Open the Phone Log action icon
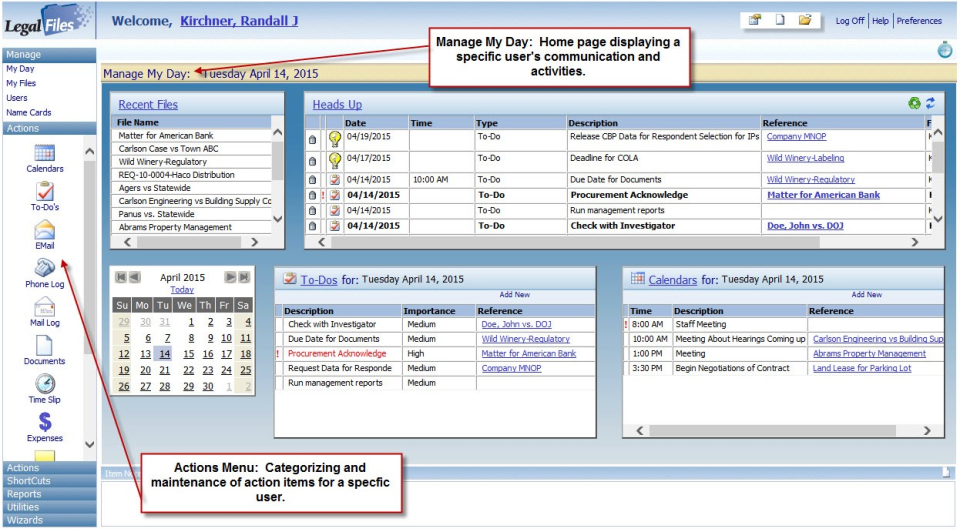This screenshot has height=532, width=960. [45, 268]
